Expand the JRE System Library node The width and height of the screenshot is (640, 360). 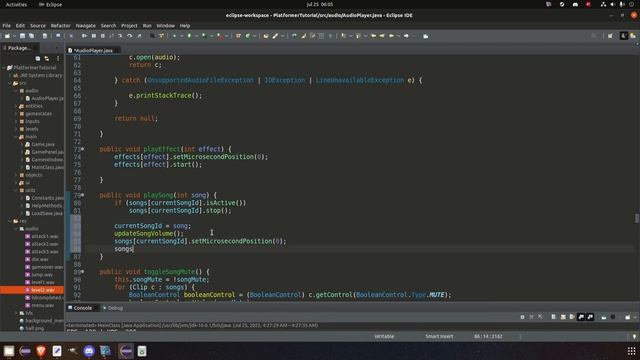10,76
